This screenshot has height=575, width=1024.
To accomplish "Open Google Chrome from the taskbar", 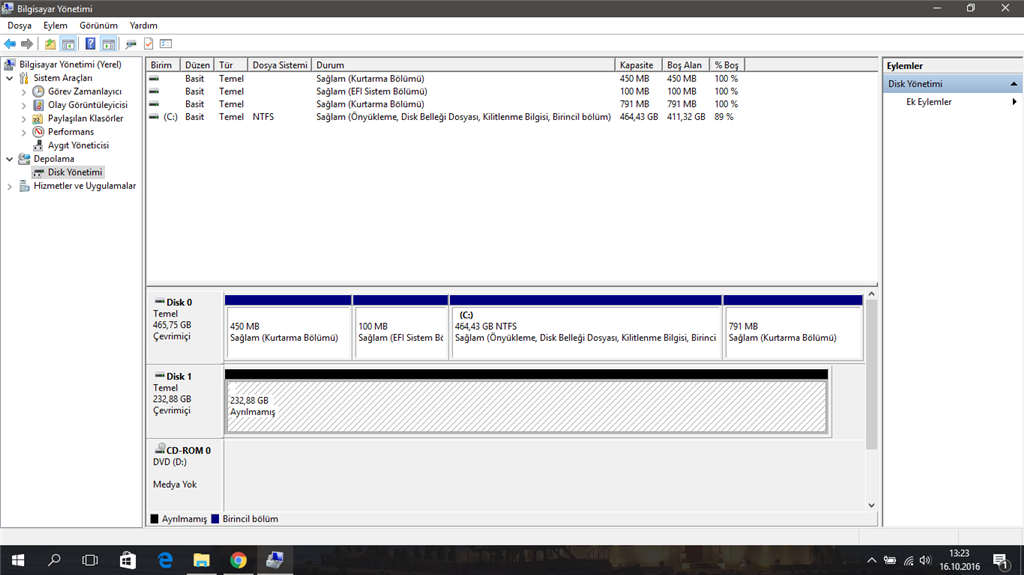I will click(238, 560).
